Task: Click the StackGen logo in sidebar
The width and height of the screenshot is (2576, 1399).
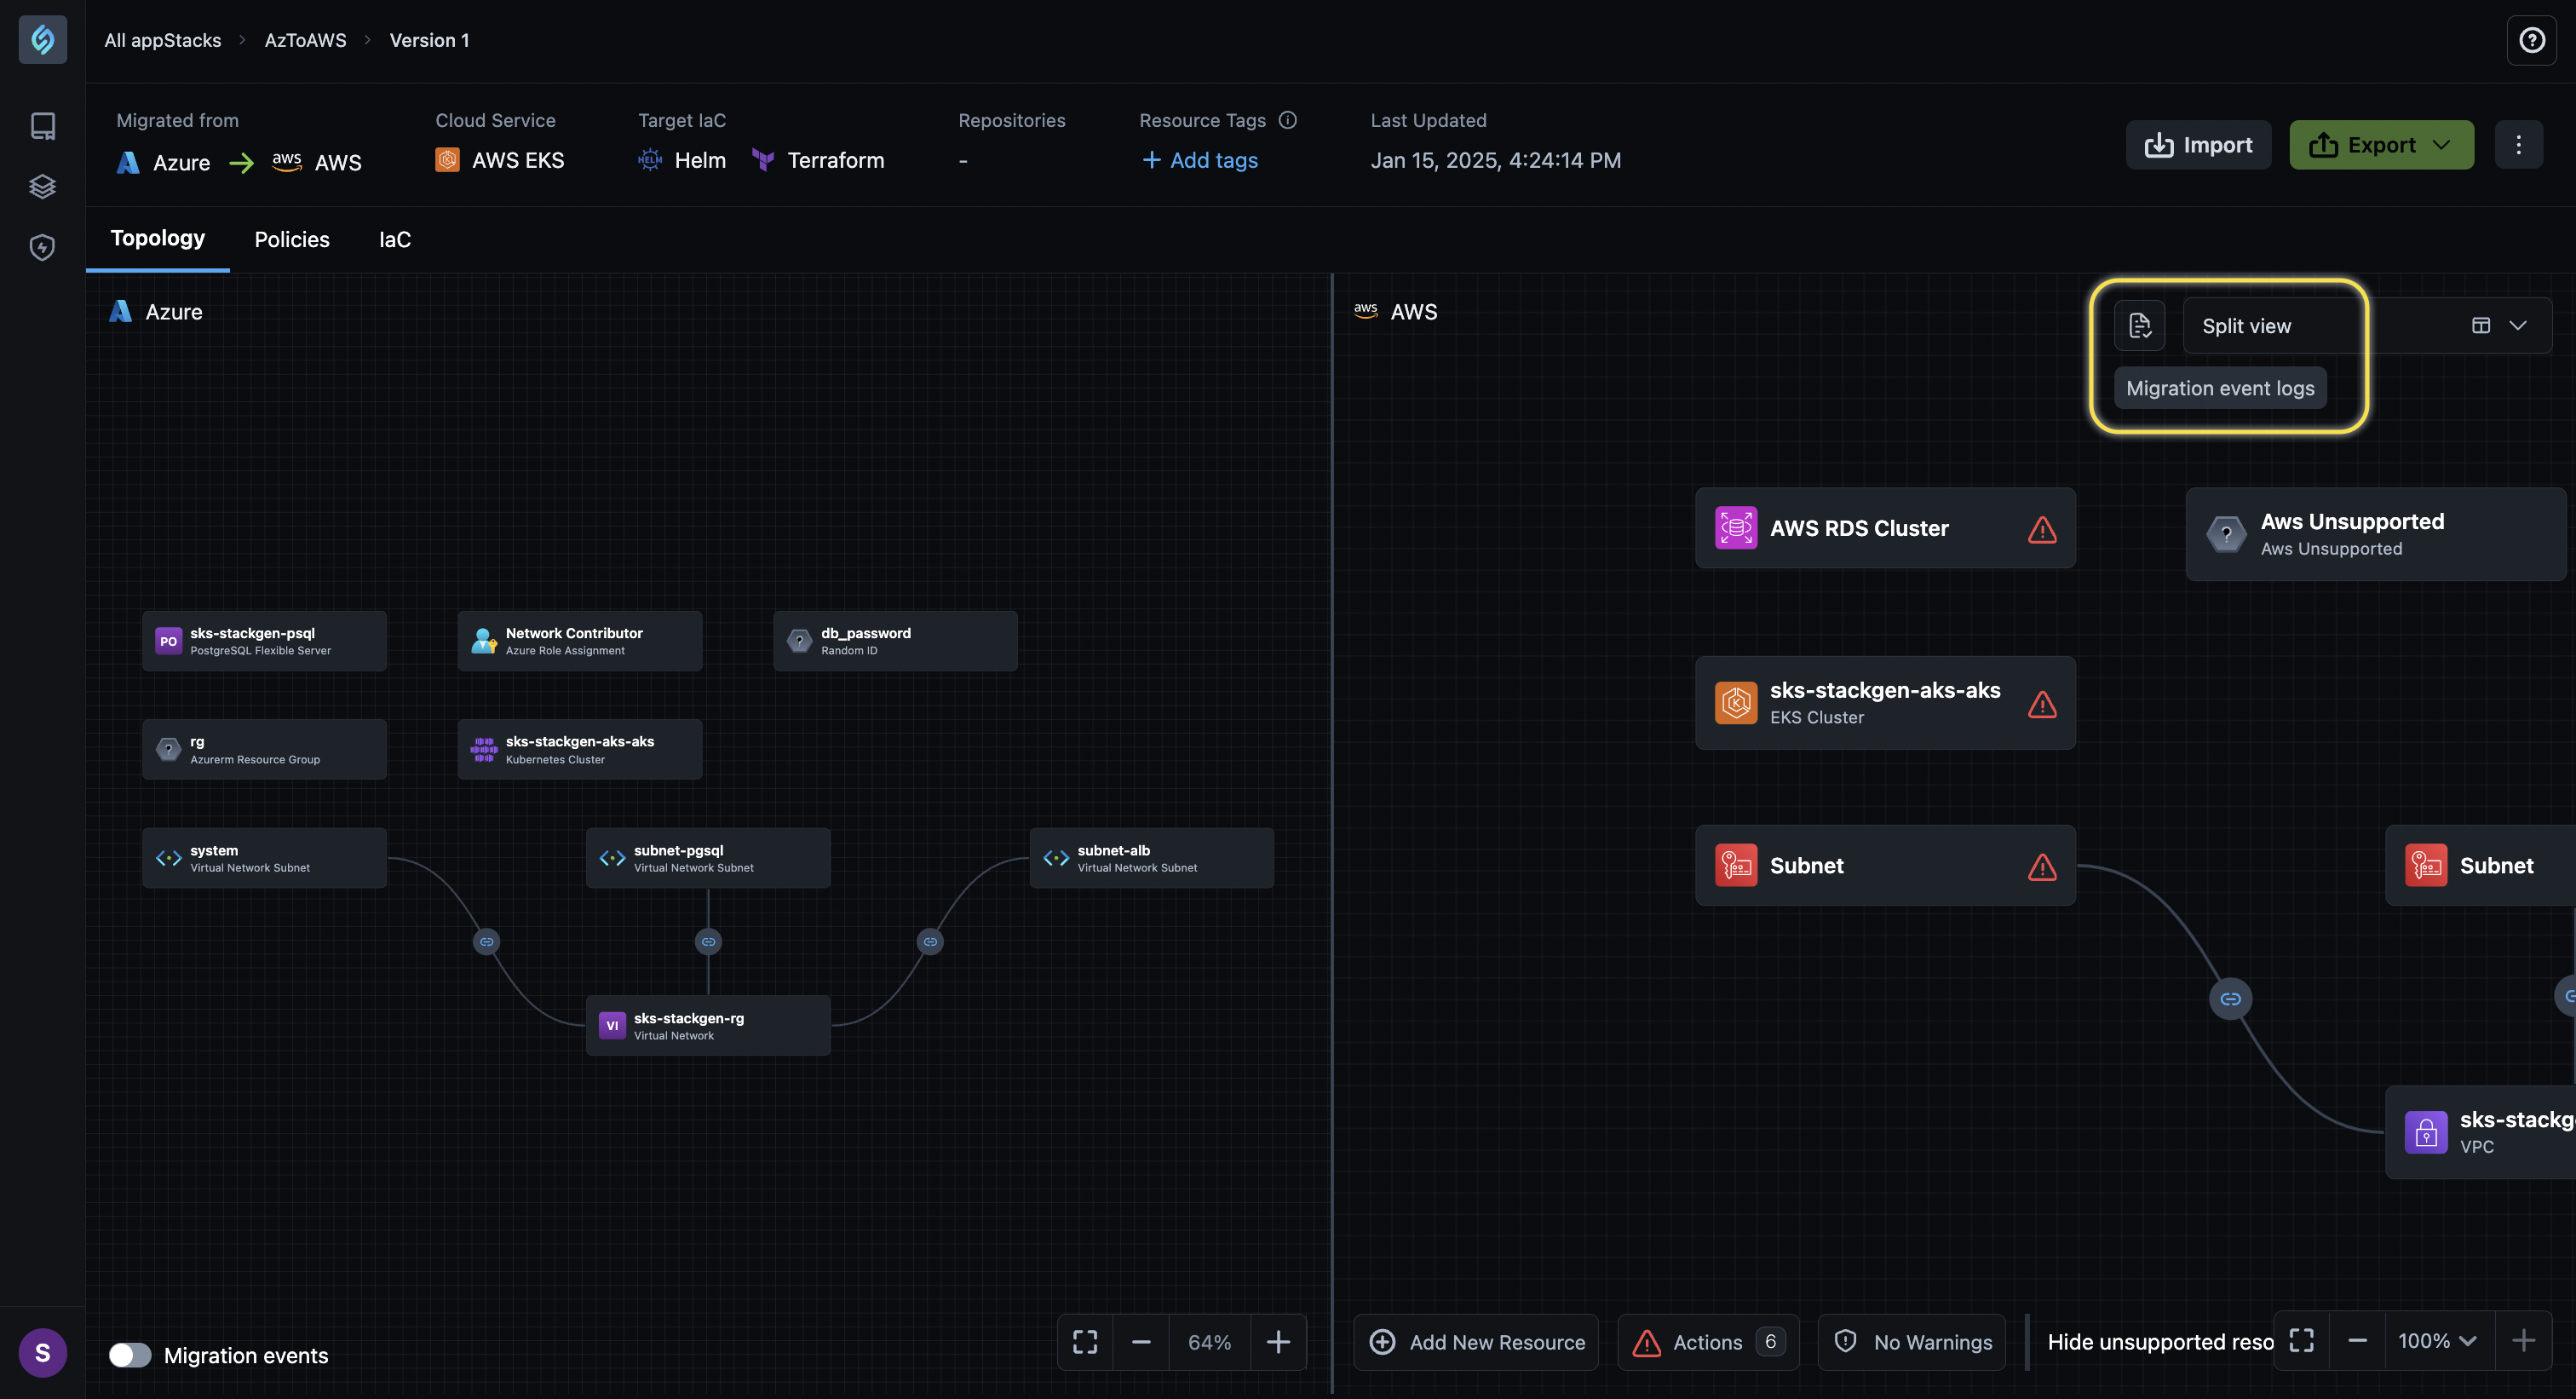Action: point(43,40)
